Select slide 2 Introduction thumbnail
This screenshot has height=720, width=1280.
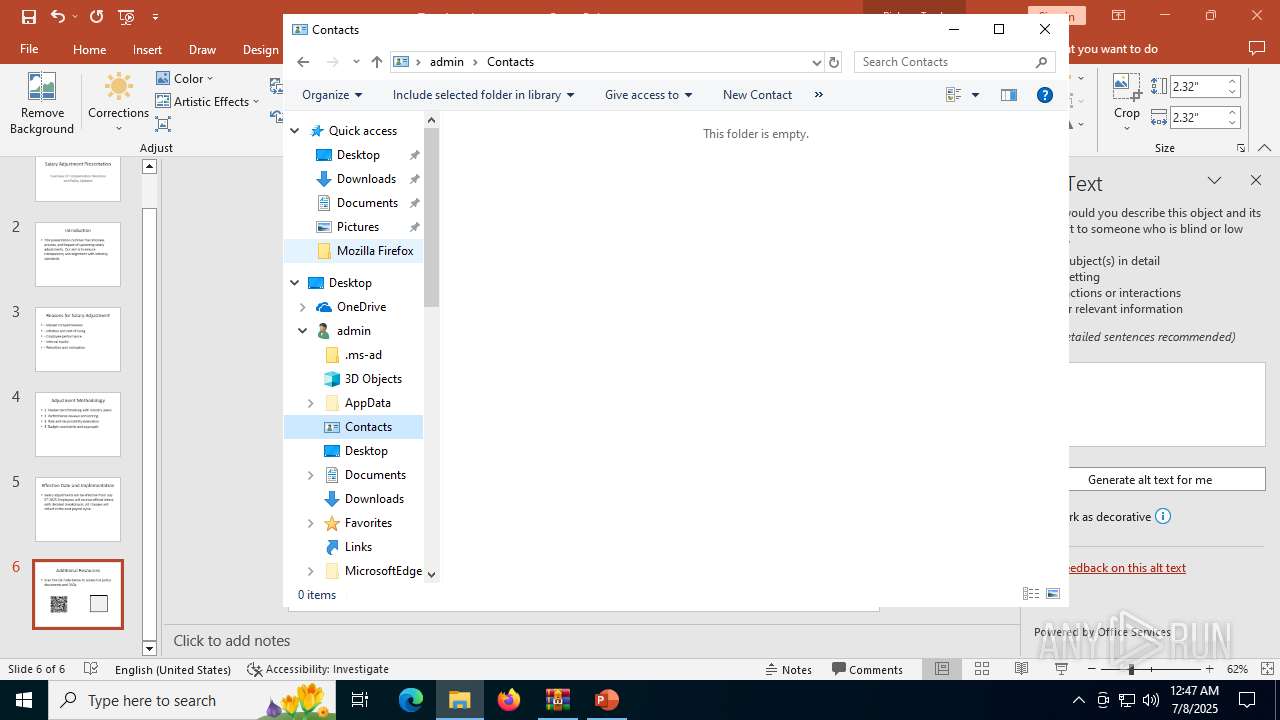(78, 255)
